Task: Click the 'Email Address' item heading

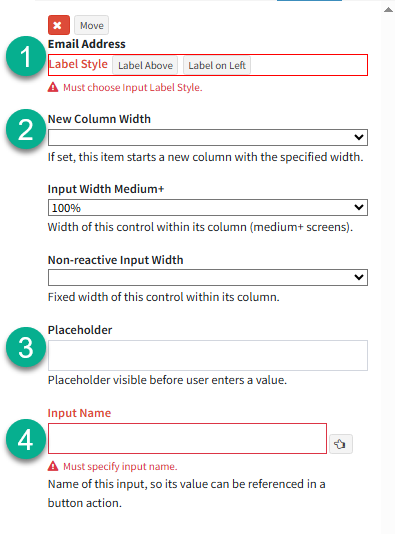Action: [x=86, y=44]
